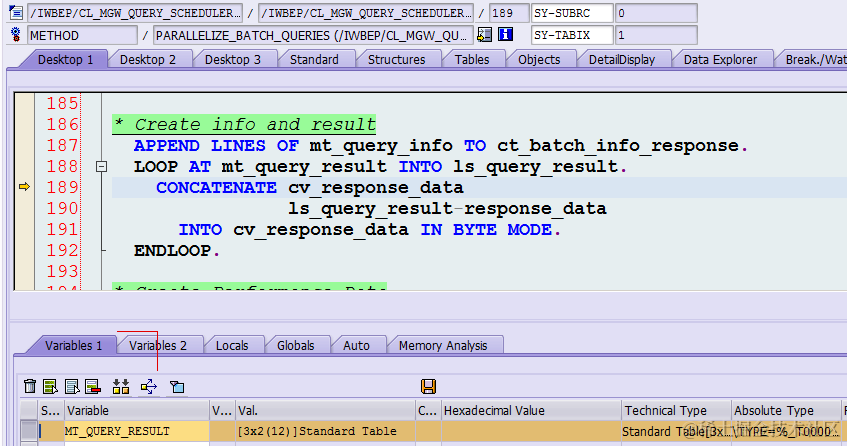The width and height of the screenshot is (847, 446).
Task: Click the CONCATENATE keyword on line 189
Action: (x=216, y=187)
